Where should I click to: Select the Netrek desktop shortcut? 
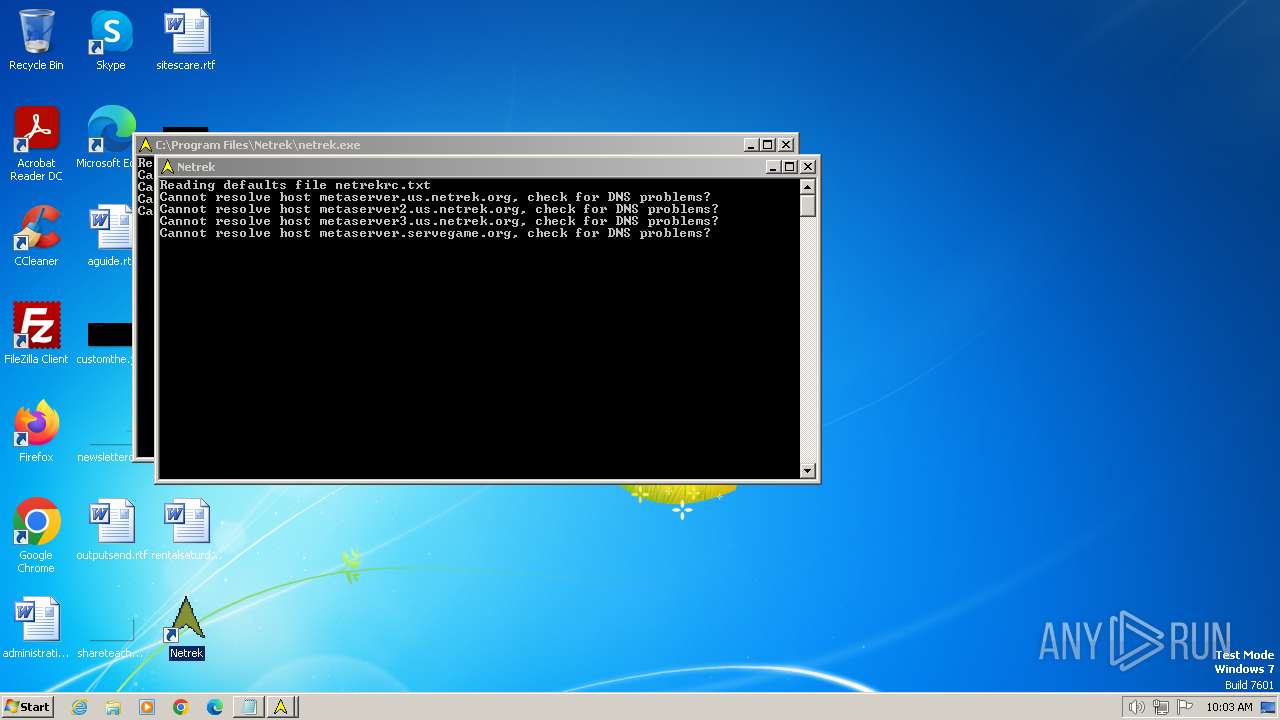click(186, 628)
